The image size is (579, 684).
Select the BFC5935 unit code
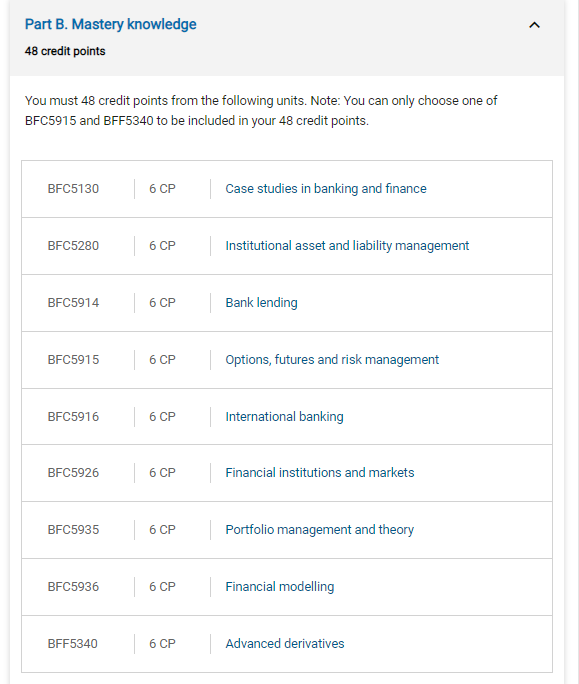click(73, 530)
